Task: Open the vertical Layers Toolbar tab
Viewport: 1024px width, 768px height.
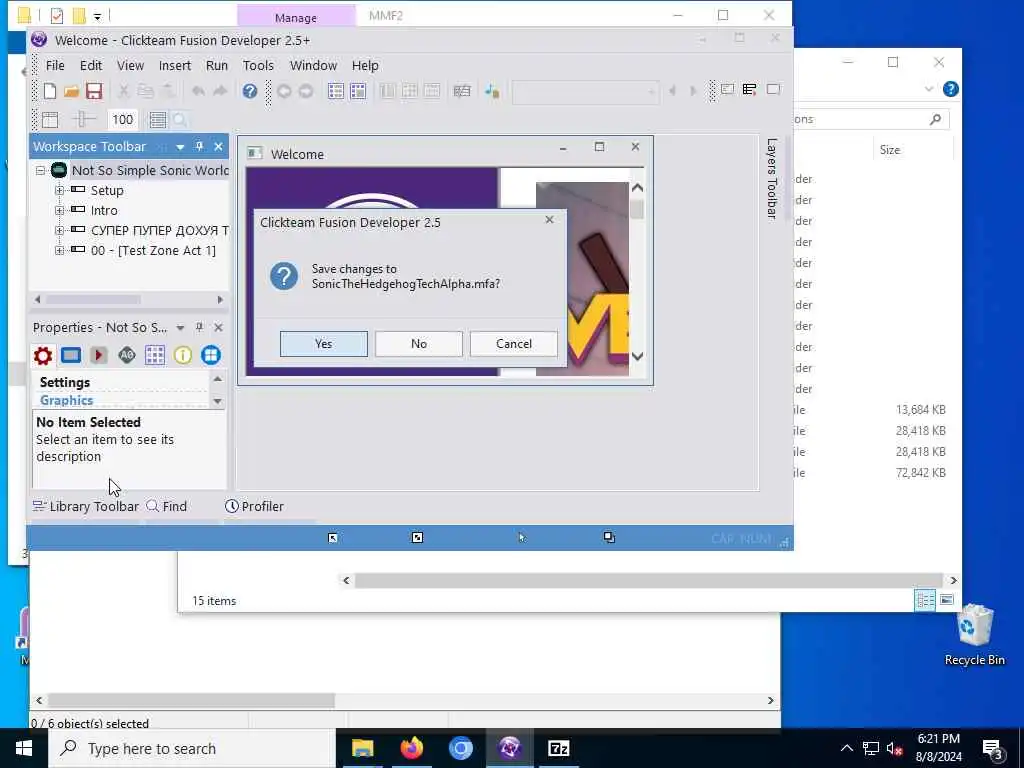Action: (771, 178)
